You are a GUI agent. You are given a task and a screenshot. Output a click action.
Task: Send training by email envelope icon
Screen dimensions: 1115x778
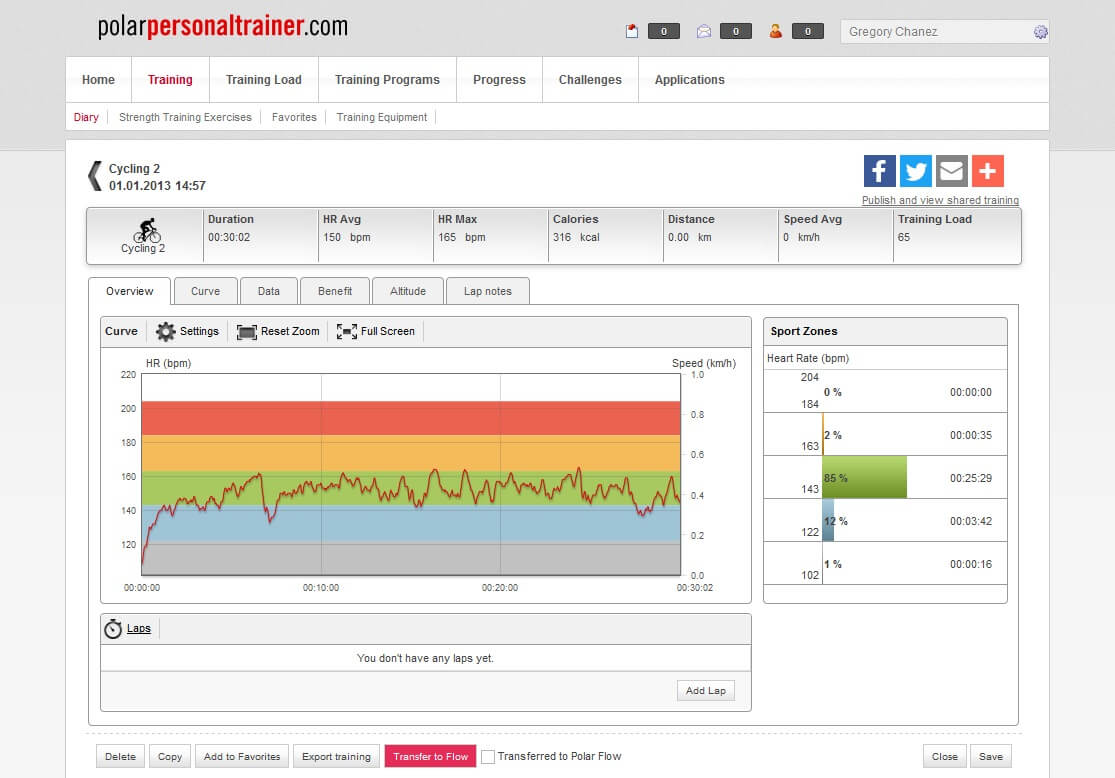pos(951,171)
